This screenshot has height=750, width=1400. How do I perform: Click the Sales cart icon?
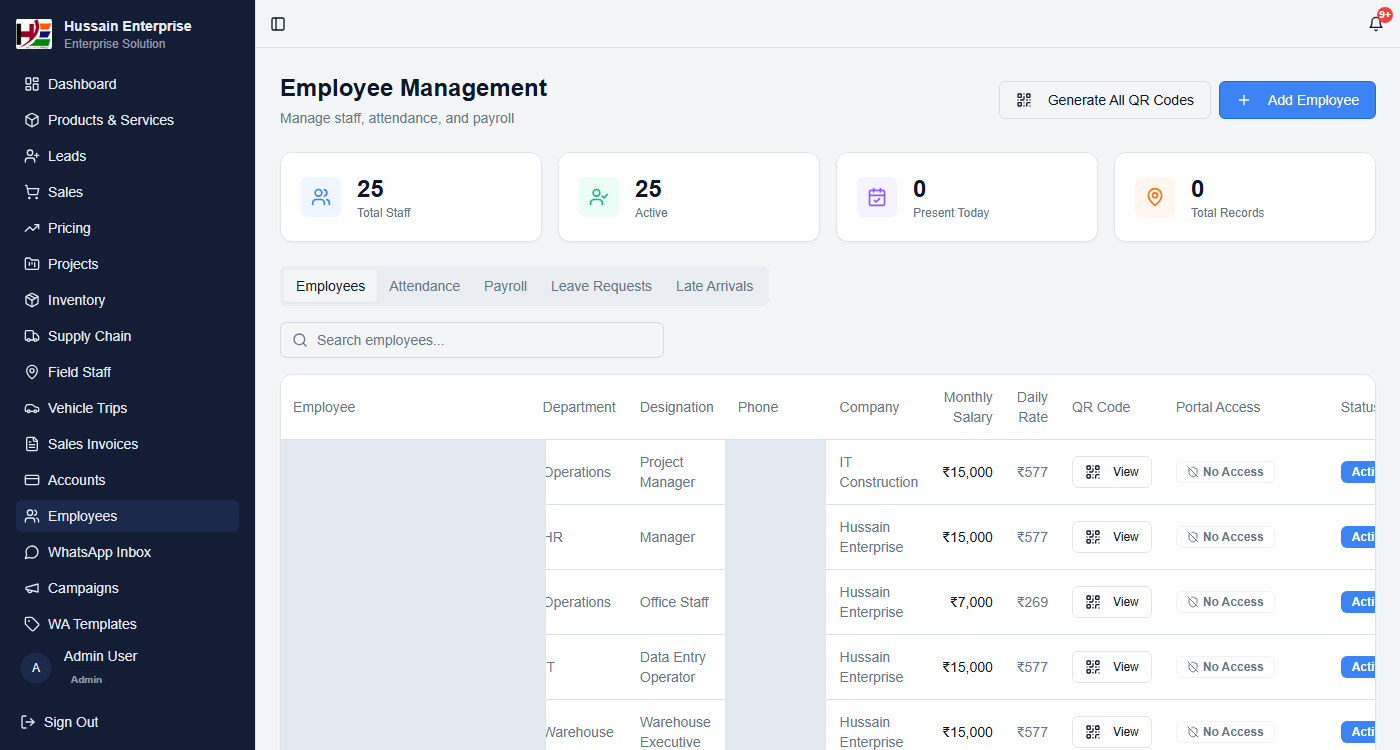tap(32, 192)
